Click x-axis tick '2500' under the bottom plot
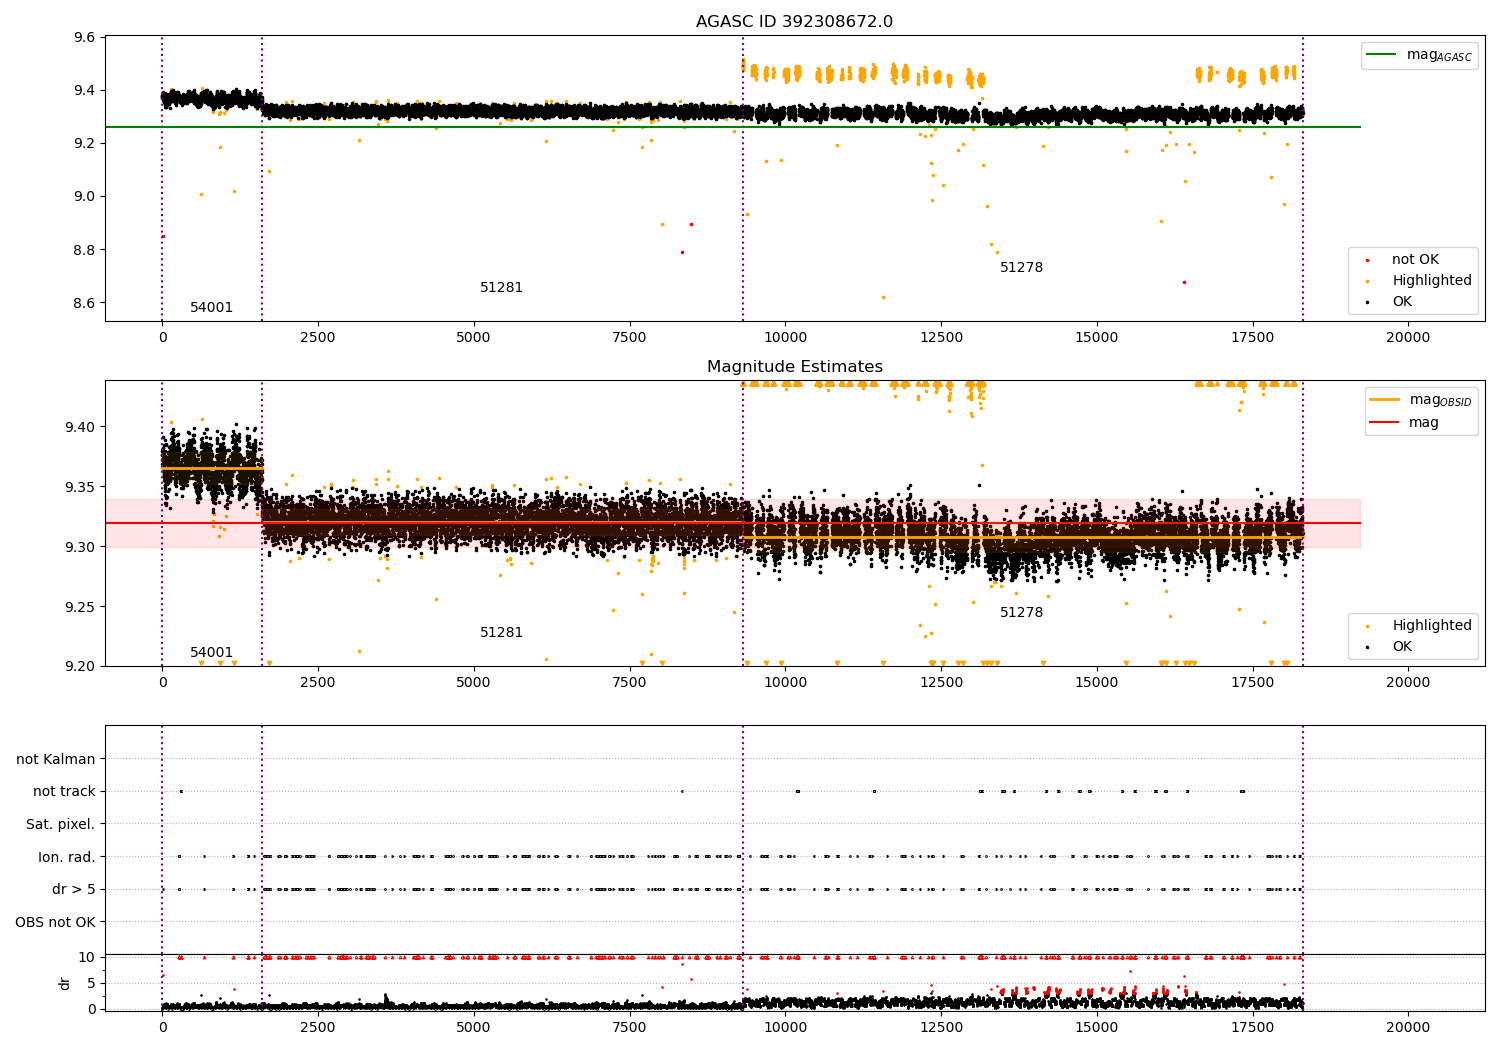This screenshot has width=1500, height=1050. tap(318, 1028)
